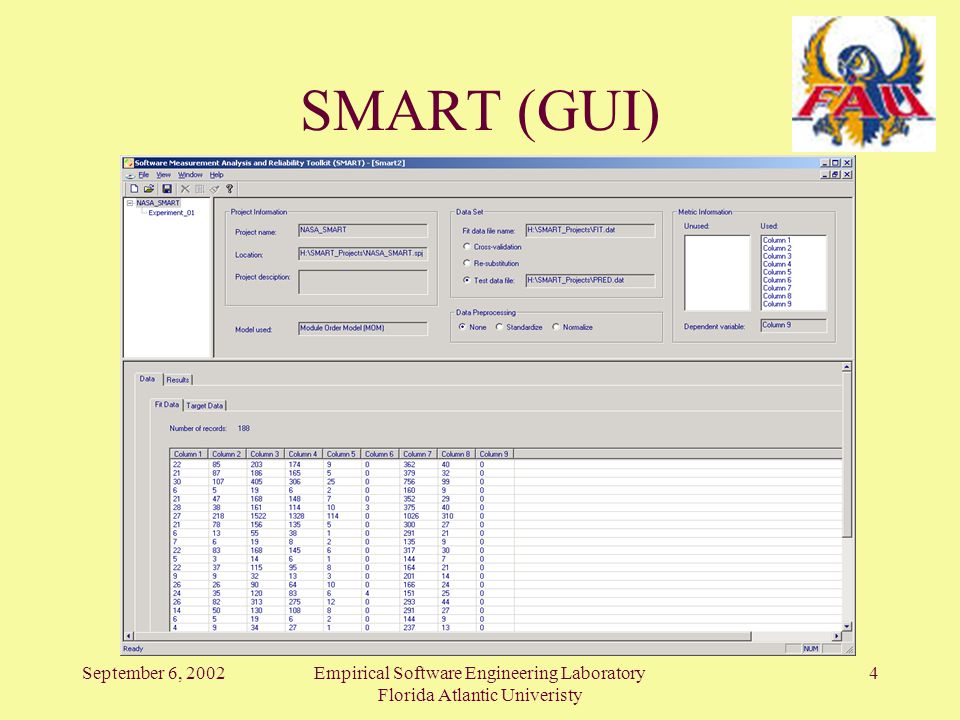Click the Project name field
The width and height of the screenshot is (960, 720).
363,230
